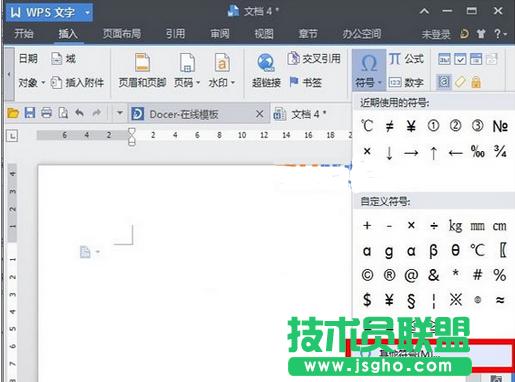This screenshot has height=382, width=515.
Task: Insert the ℃ symbol from recent symbols
Action: pyautogui.click(x=367, y=126)
